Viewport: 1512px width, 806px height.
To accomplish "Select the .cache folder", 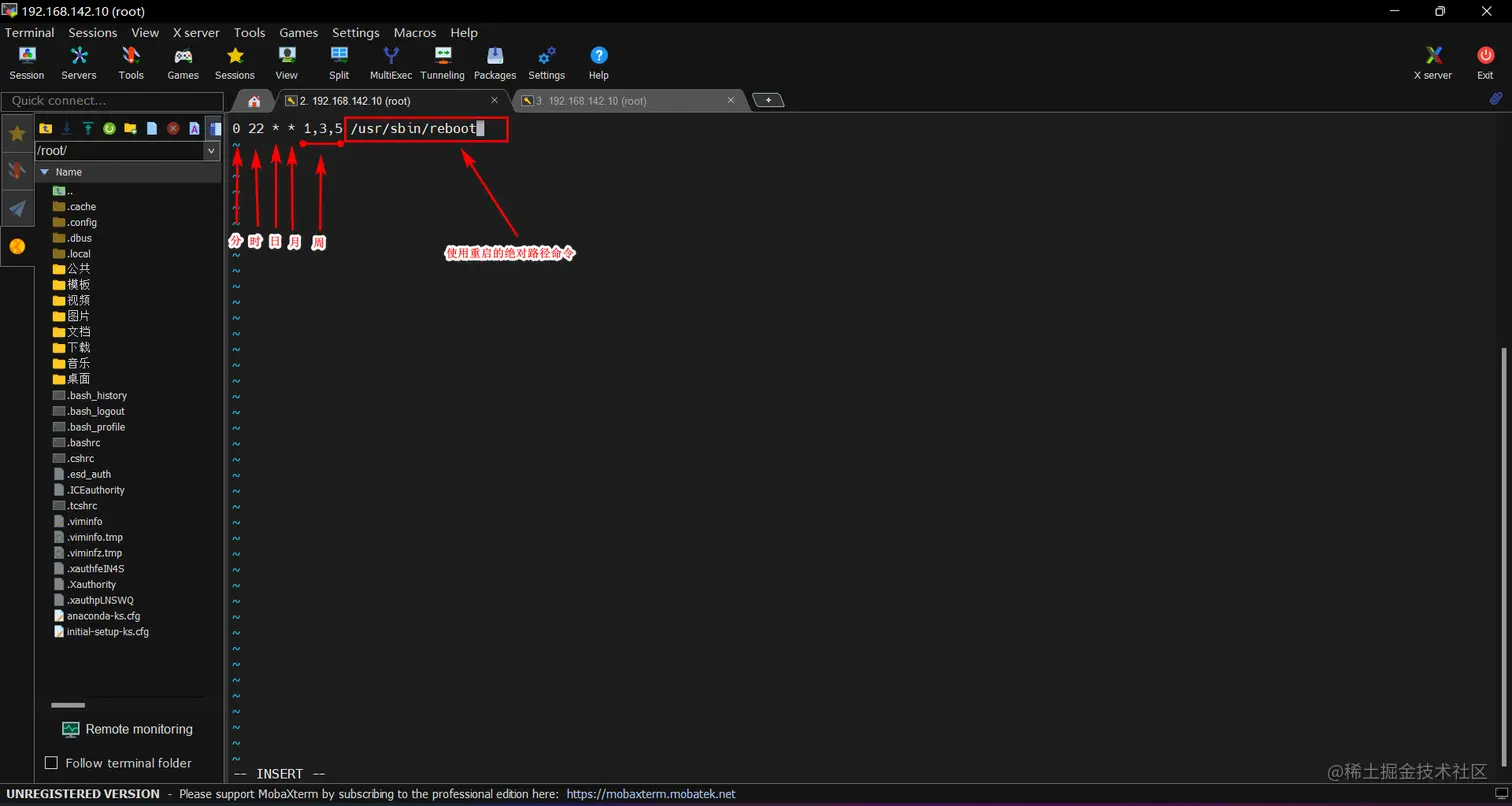I will point(74,207).
